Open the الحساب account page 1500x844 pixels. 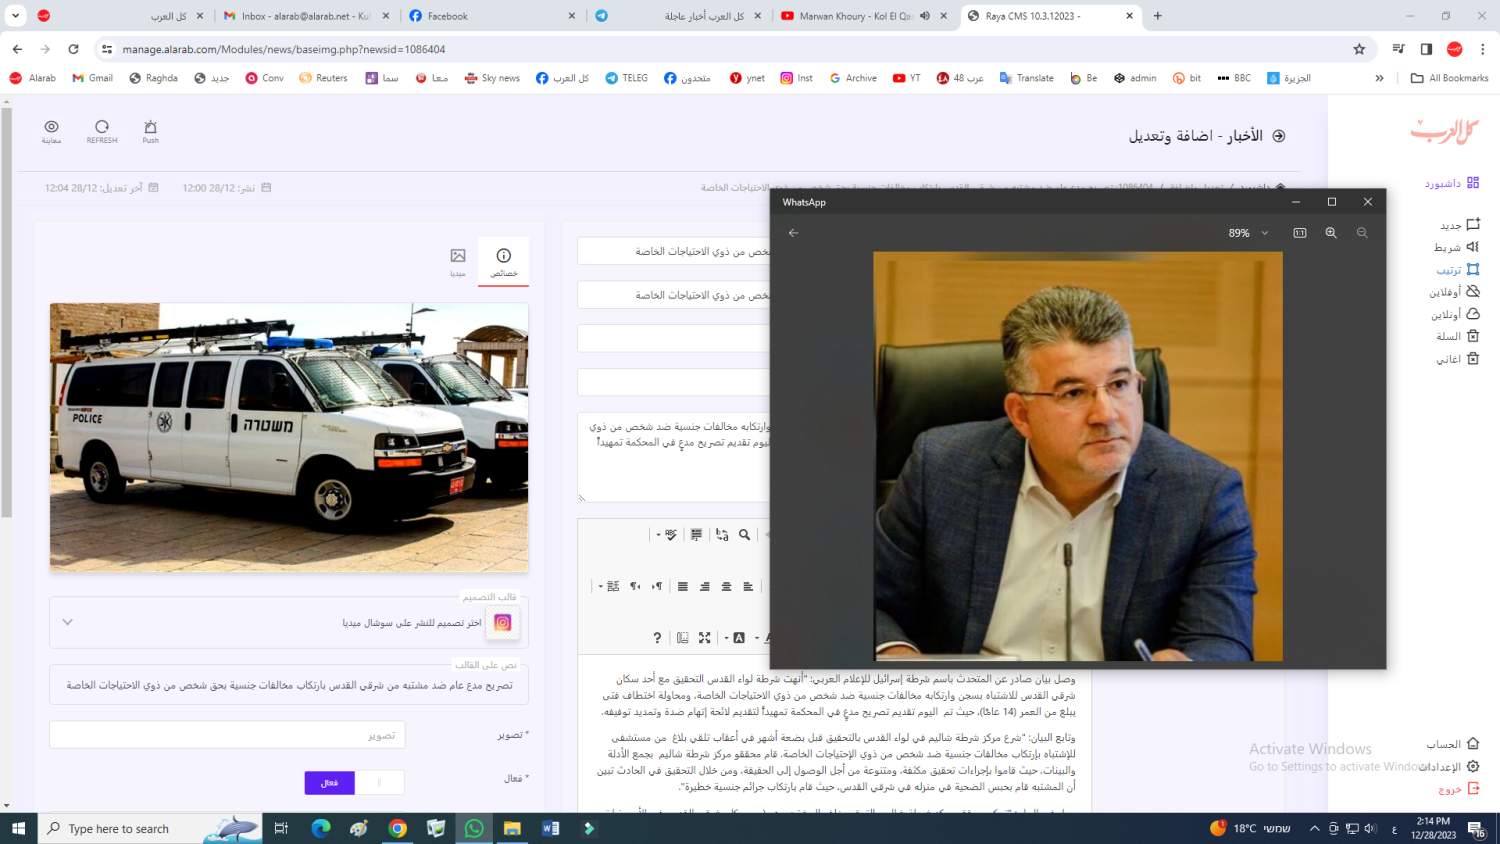1453,744
